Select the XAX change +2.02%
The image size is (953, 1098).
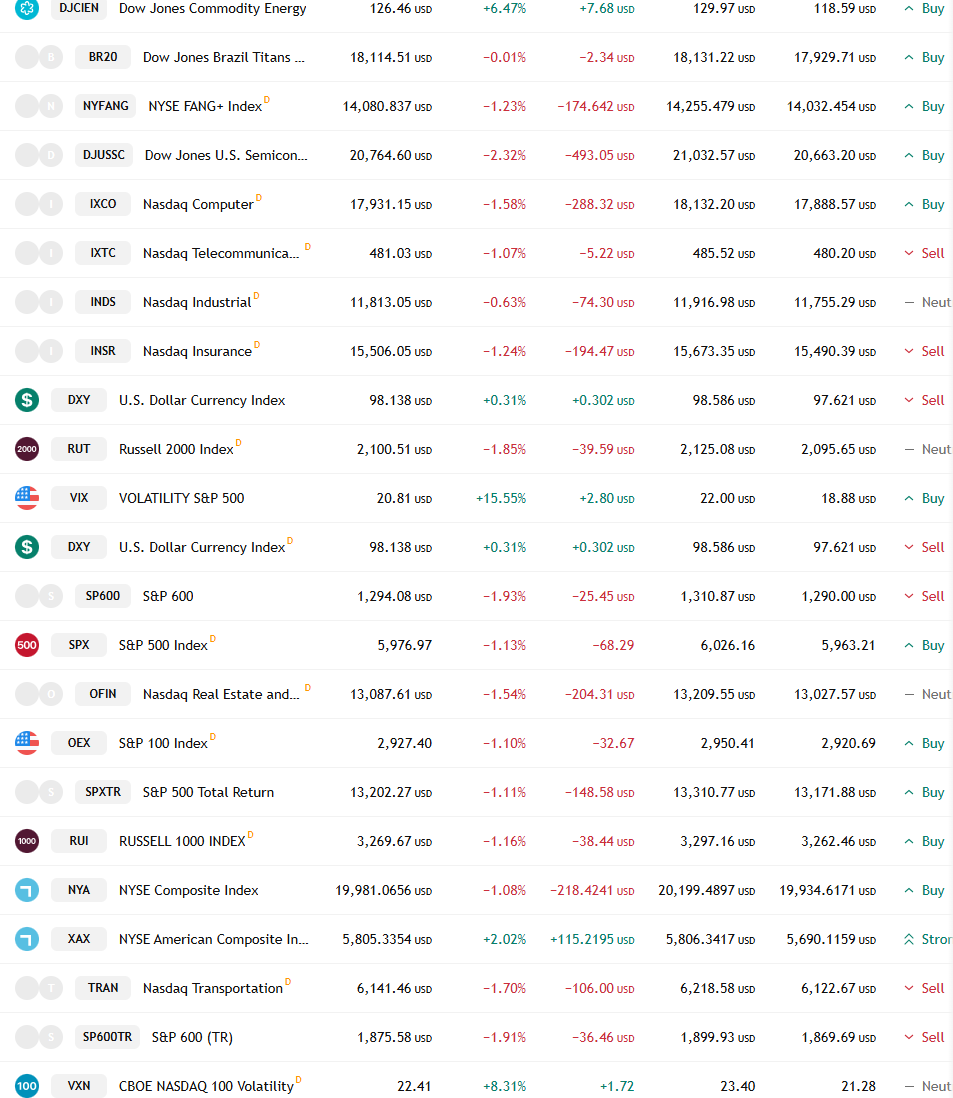(504, 940)
